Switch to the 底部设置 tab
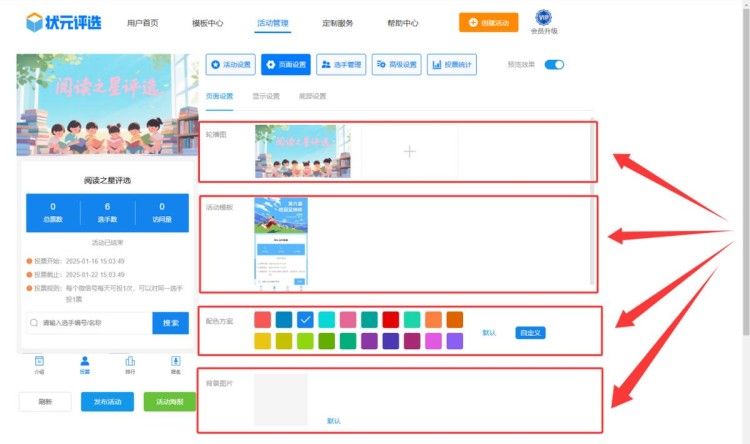The image size is (750, 444). pos(313,97)
